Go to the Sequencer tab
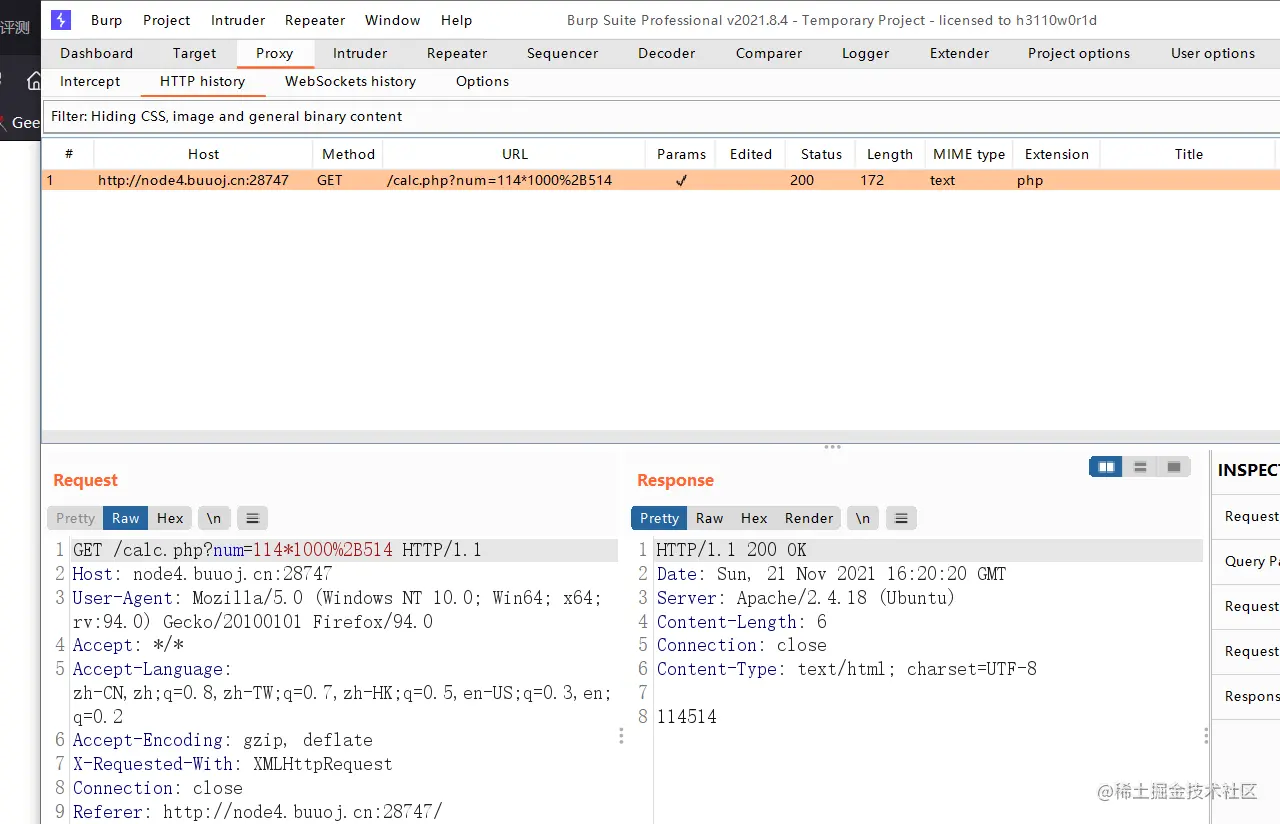1280x824 pixels. click(x=562, y=53)
